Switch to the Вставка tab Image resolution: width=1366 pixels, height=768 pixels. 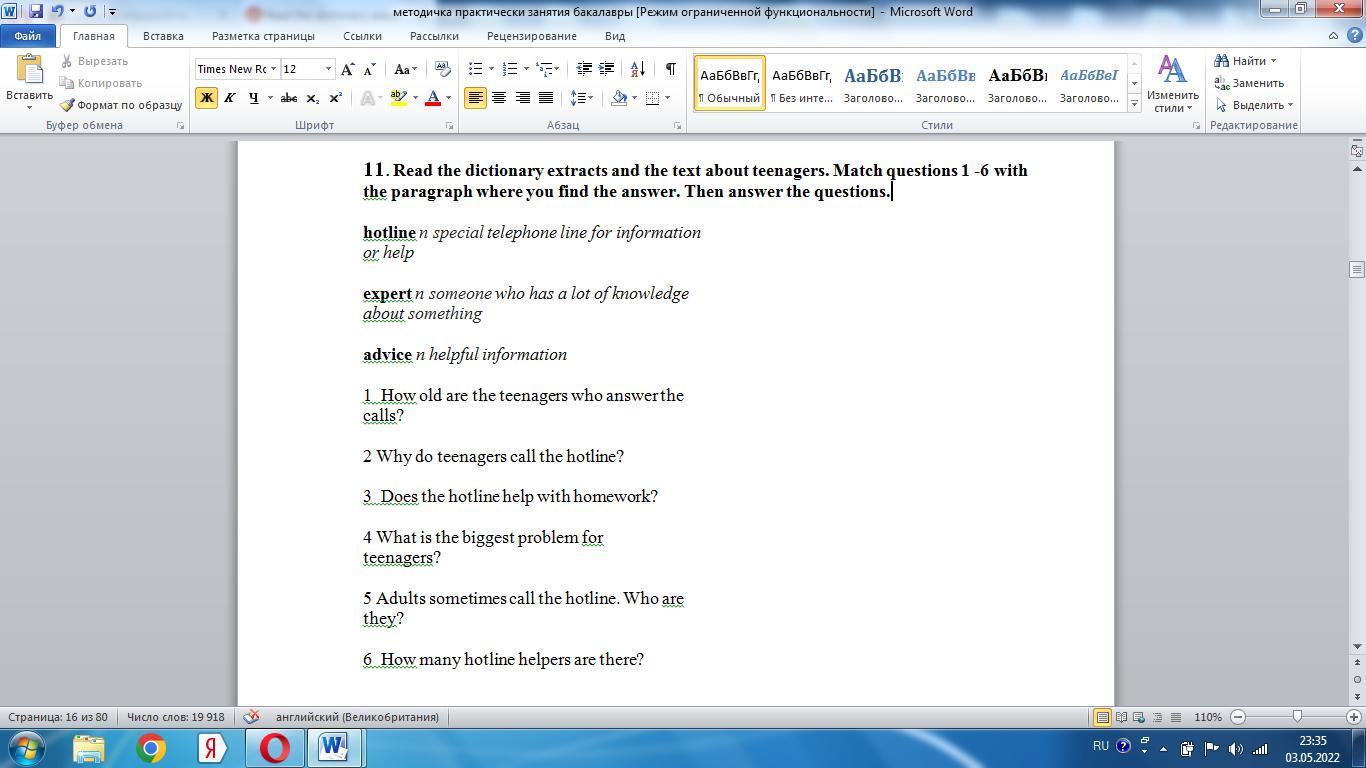(x=163, y=36)
